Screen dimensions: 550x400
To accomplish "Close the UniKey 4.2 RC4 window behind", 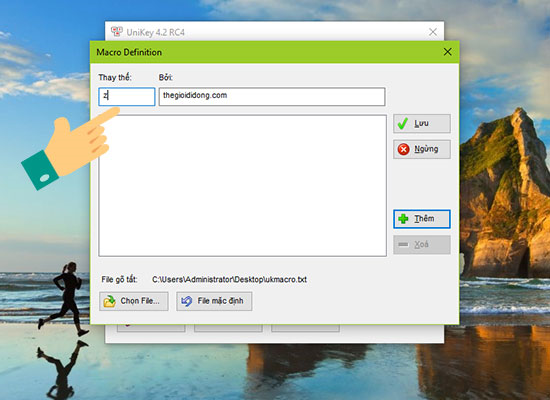I will pyautogui.click(x=433, y=32).
